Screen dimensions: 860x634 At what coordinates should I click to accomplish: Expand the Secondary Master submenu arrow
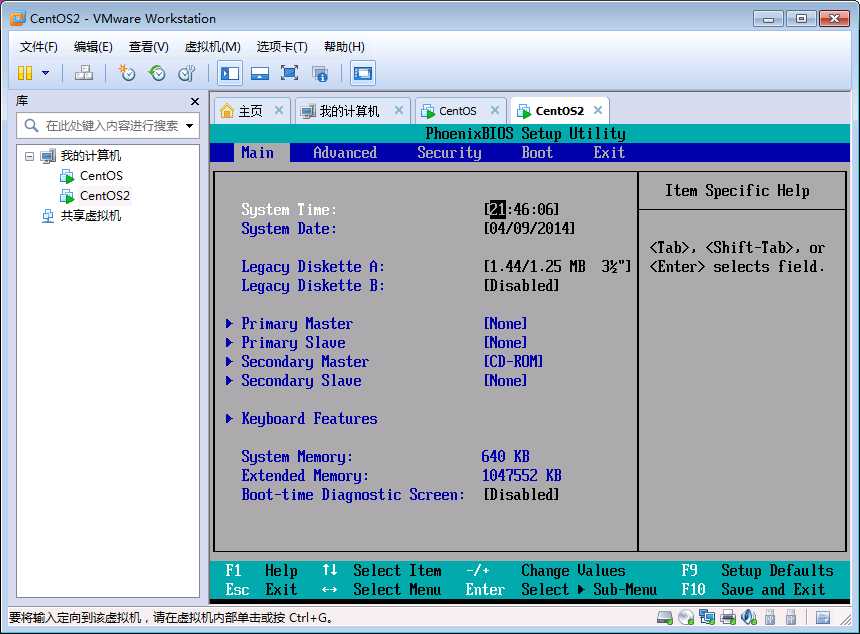[x=229, y=361]
